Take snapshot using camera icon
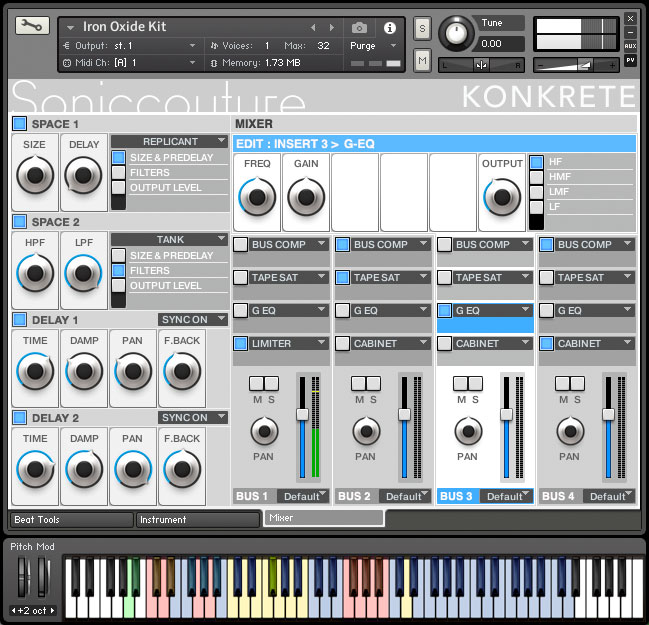Viewport: 649px width, 625px height. coord(359,28)
